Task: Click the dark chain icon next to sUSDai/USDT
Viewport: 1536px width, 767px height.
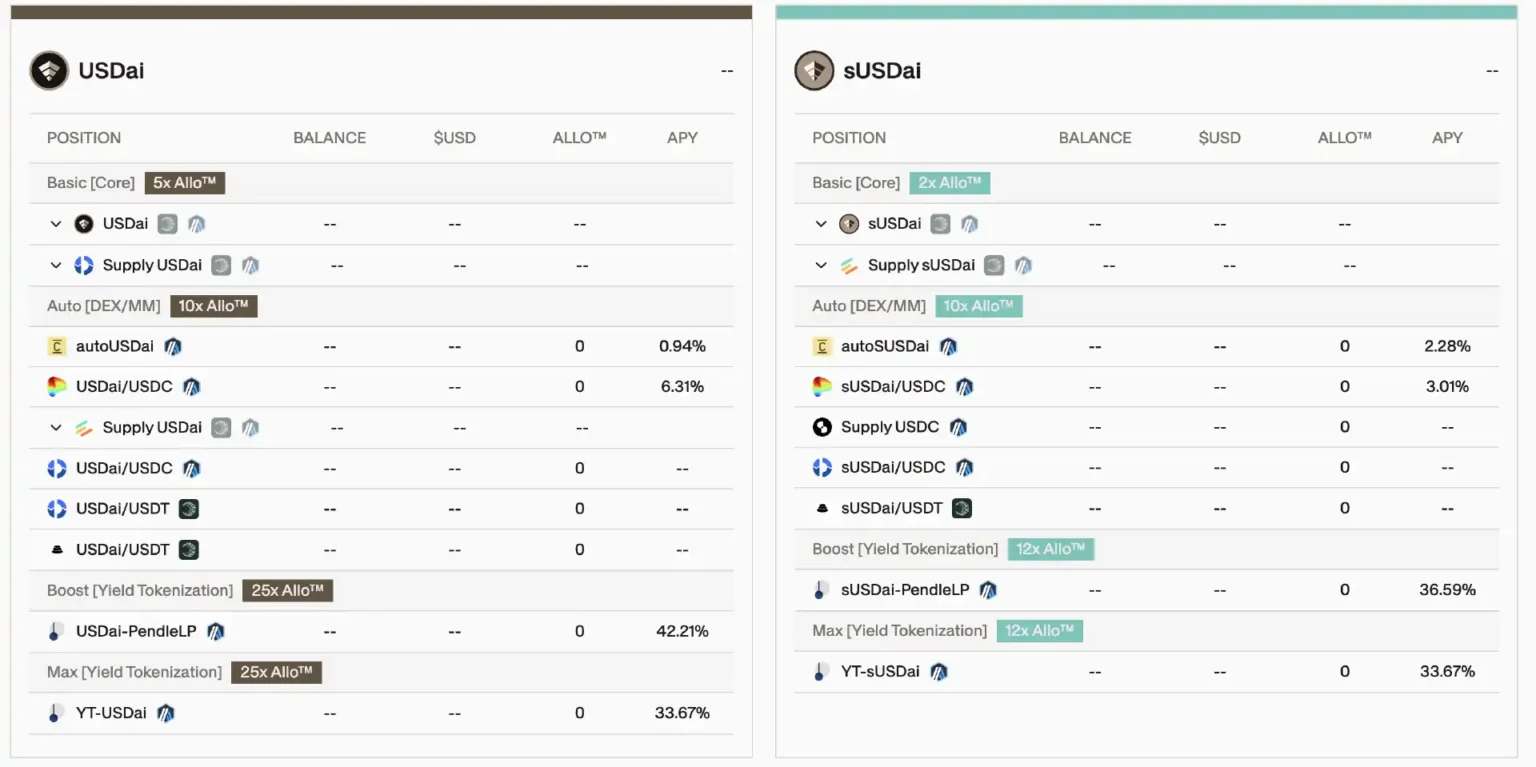Action: (x=961, y=507)
